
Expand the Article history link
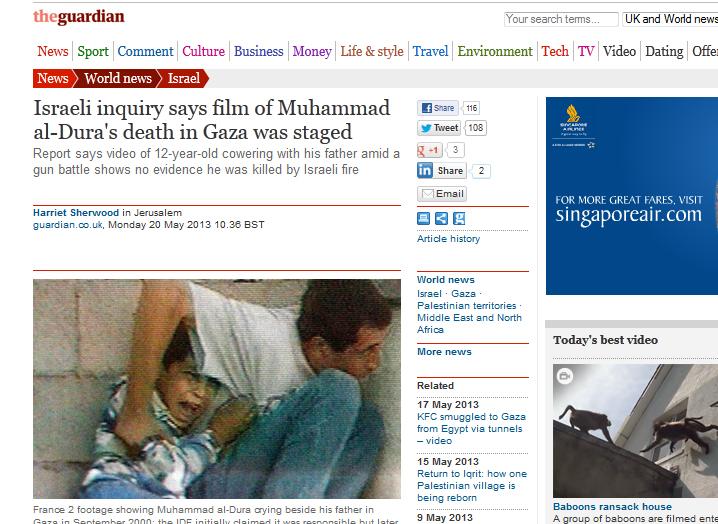click(x=448, y=239)
